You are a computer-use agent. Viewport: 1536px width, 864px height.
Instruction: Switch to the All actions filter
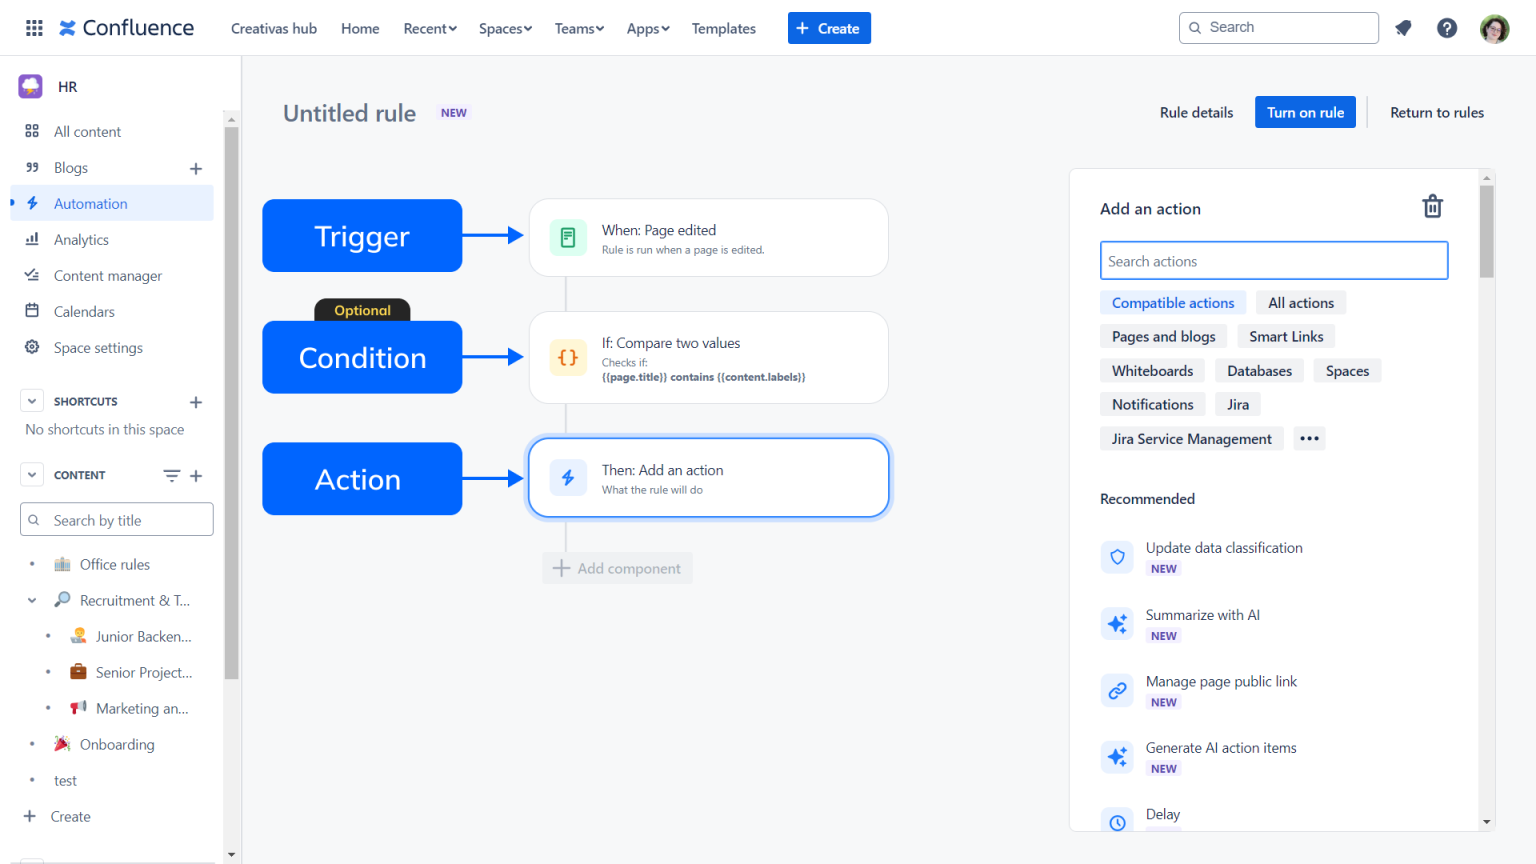[1301, 302]
